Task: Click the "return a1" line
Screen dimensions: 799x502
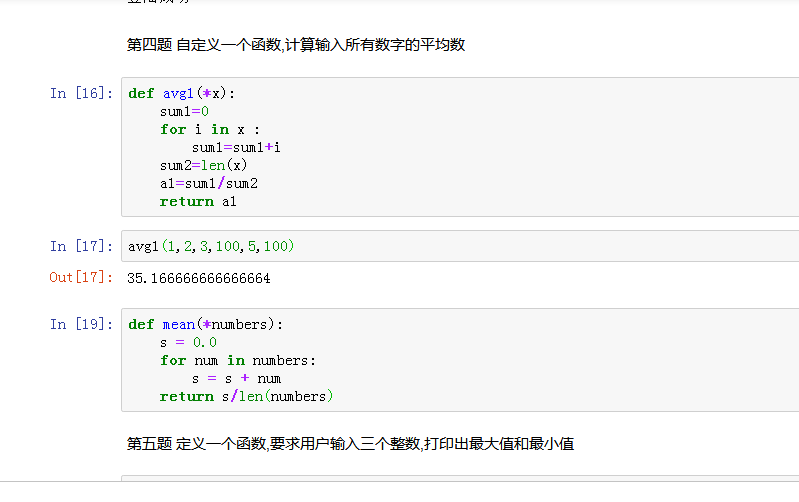Action: tap(198, 201)
